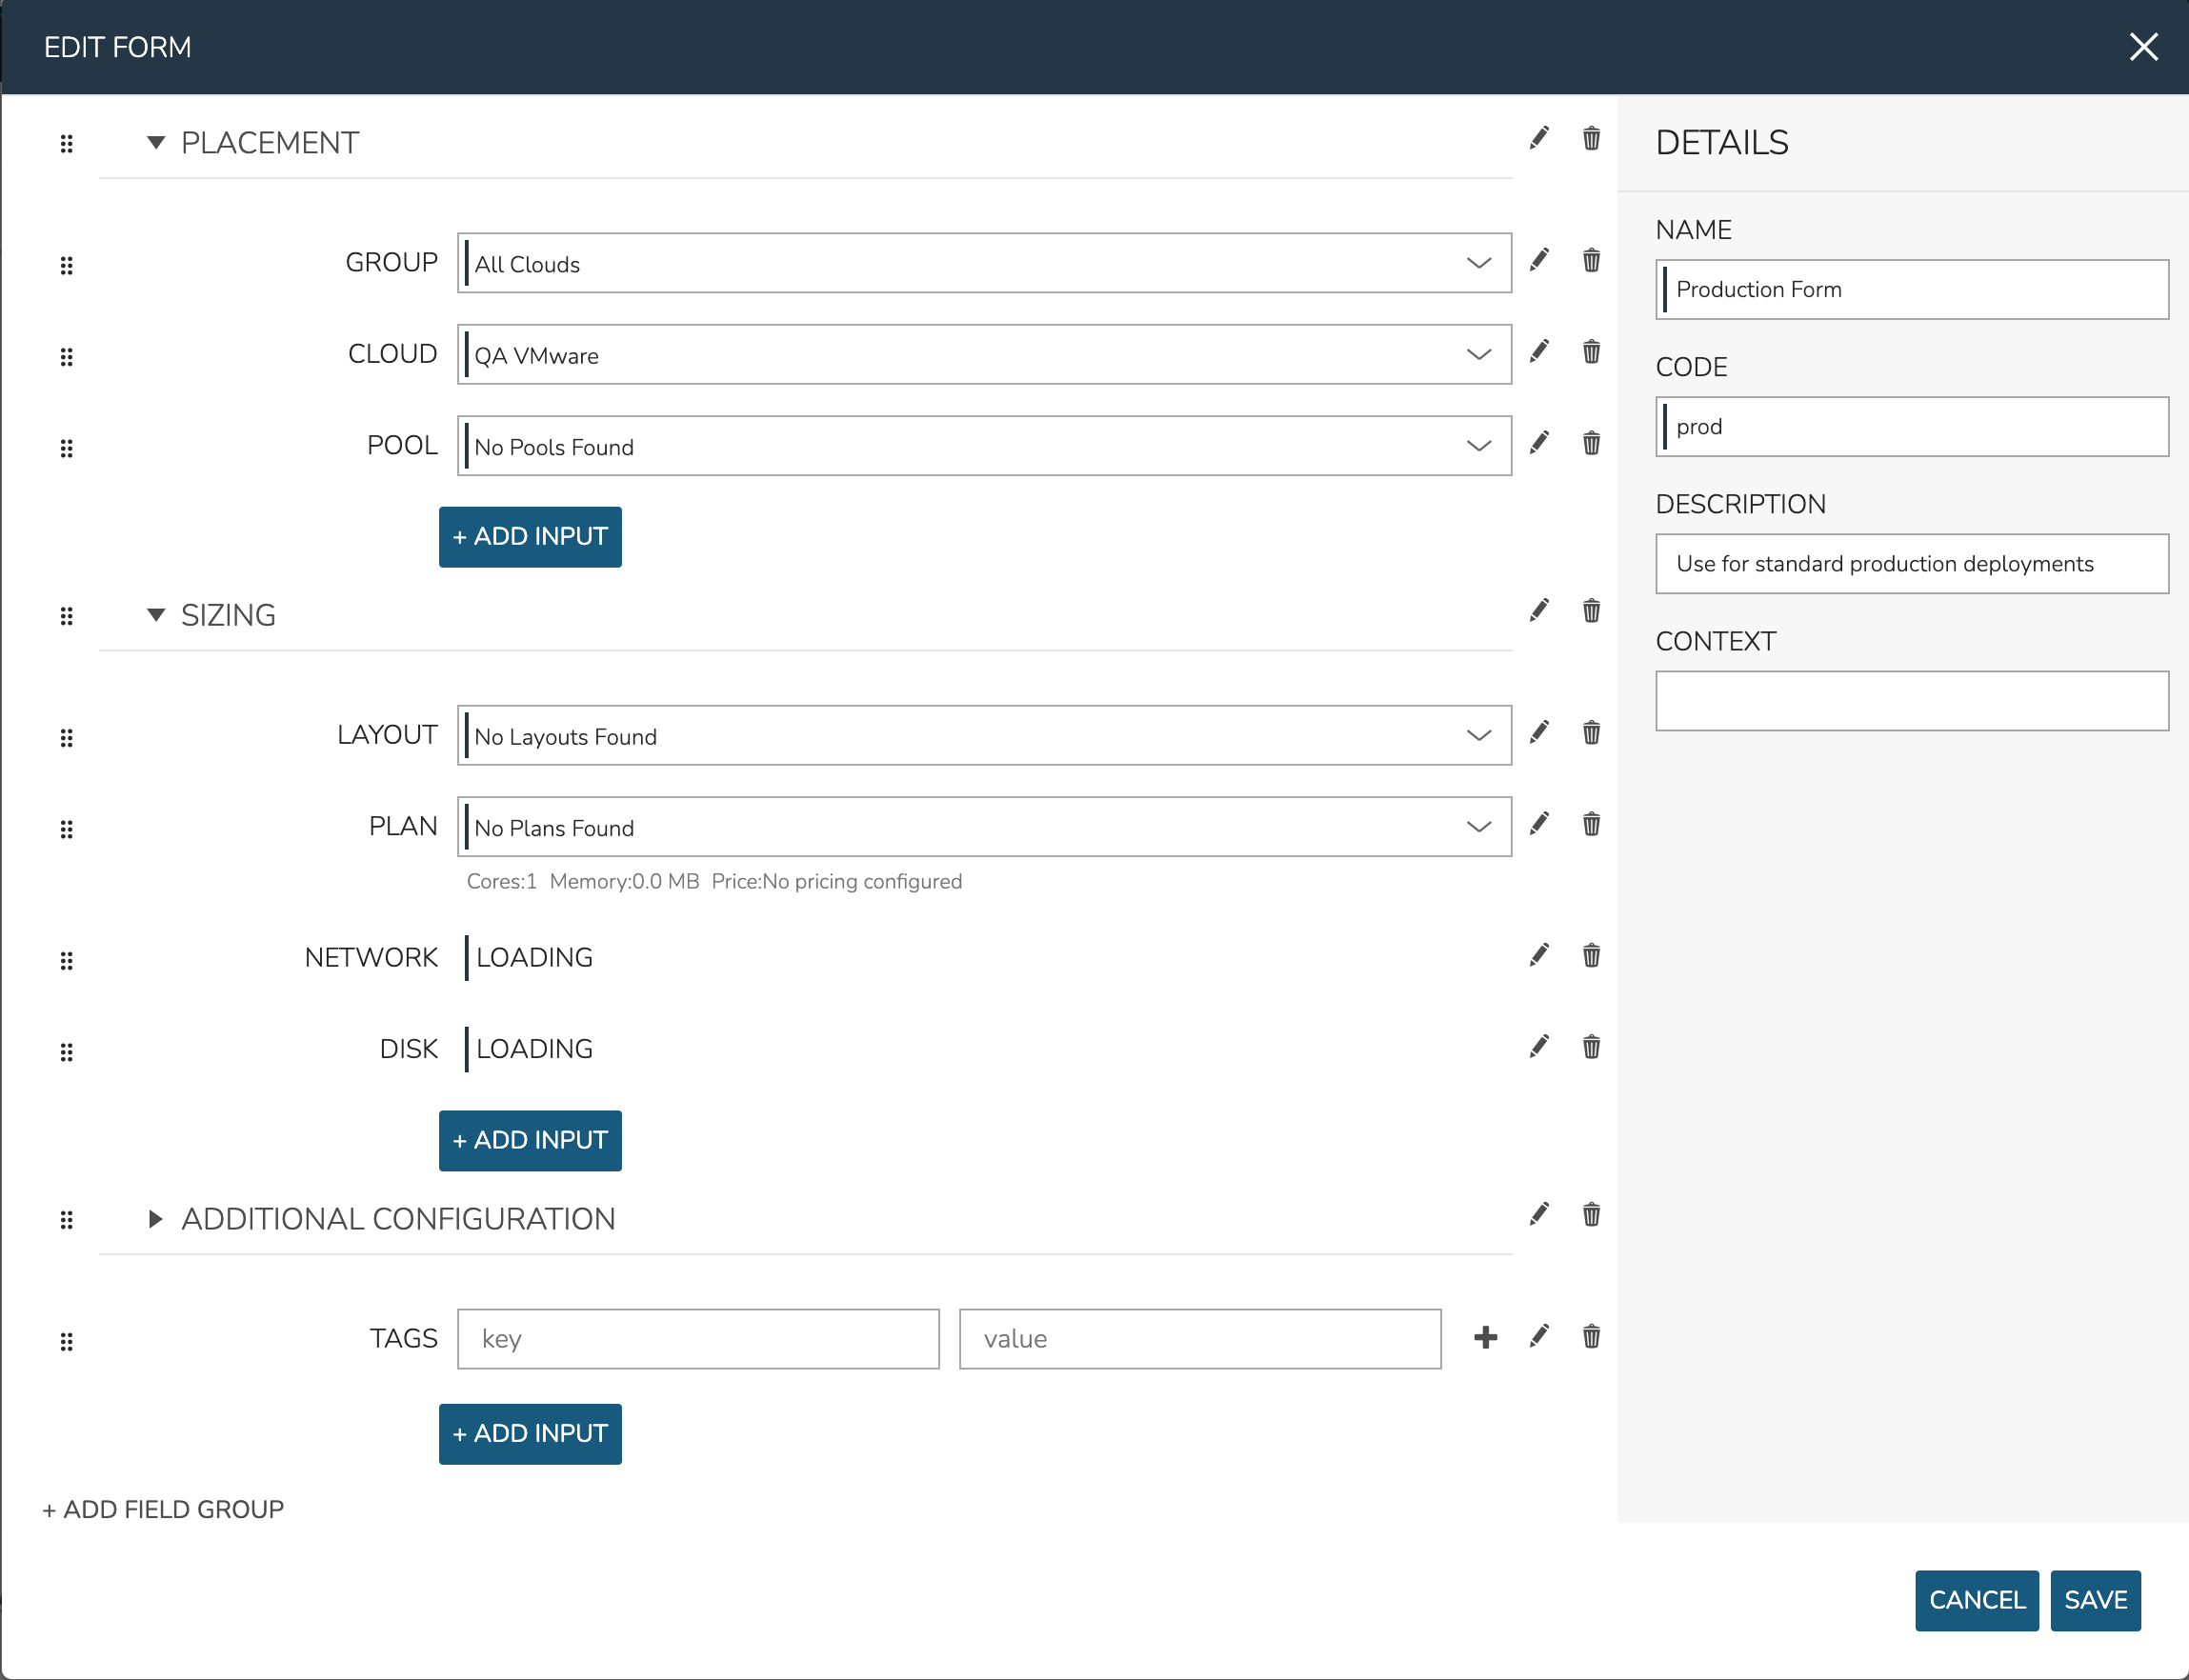Click the trash icon for the PLACEMENT group
This screenshot has width=2189, height=1680.
point(1591,138)
